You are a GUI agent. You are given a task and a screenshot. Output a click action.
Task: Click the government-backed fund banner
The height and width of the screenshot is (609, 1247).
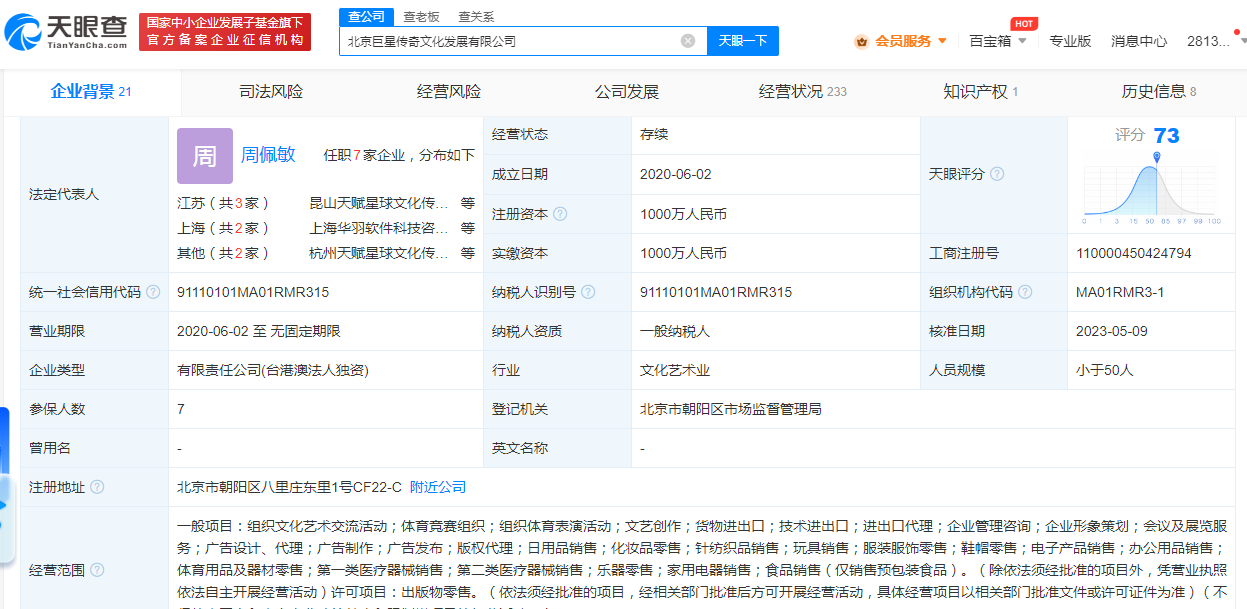[x=224, y=32]
